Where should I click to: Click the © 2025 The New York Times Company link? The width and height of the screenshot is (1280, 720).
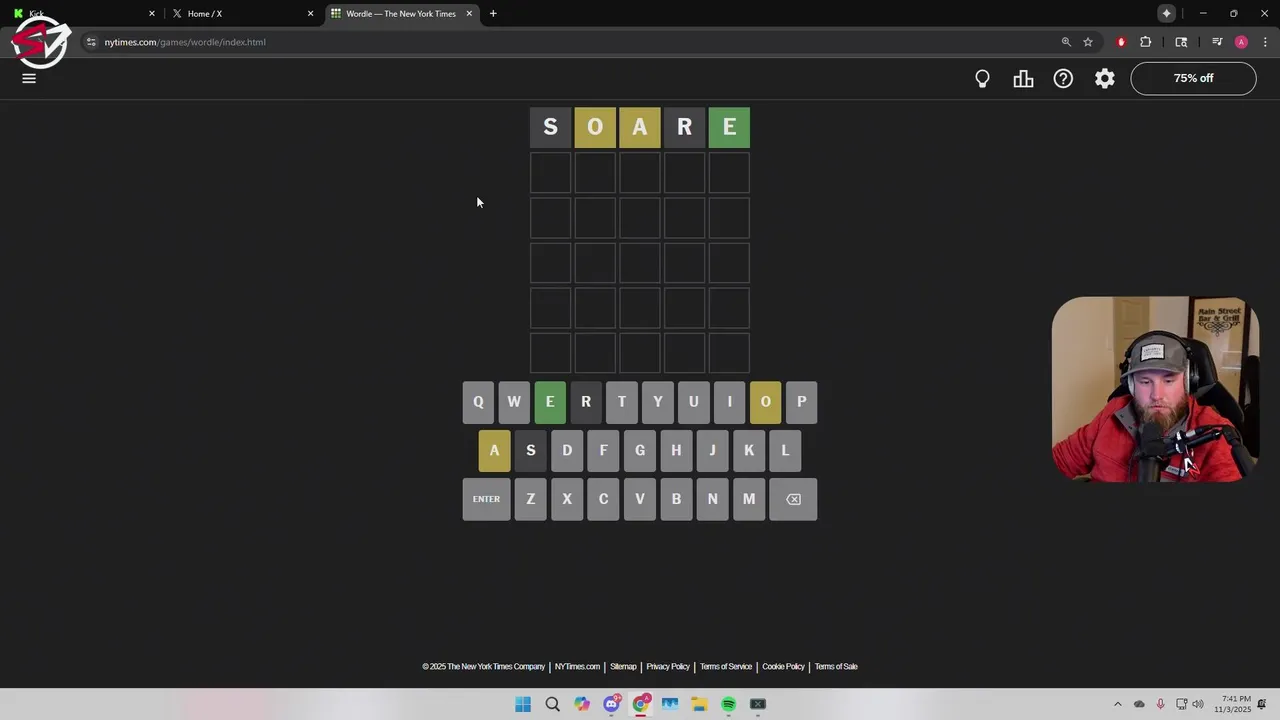(483, 667)
